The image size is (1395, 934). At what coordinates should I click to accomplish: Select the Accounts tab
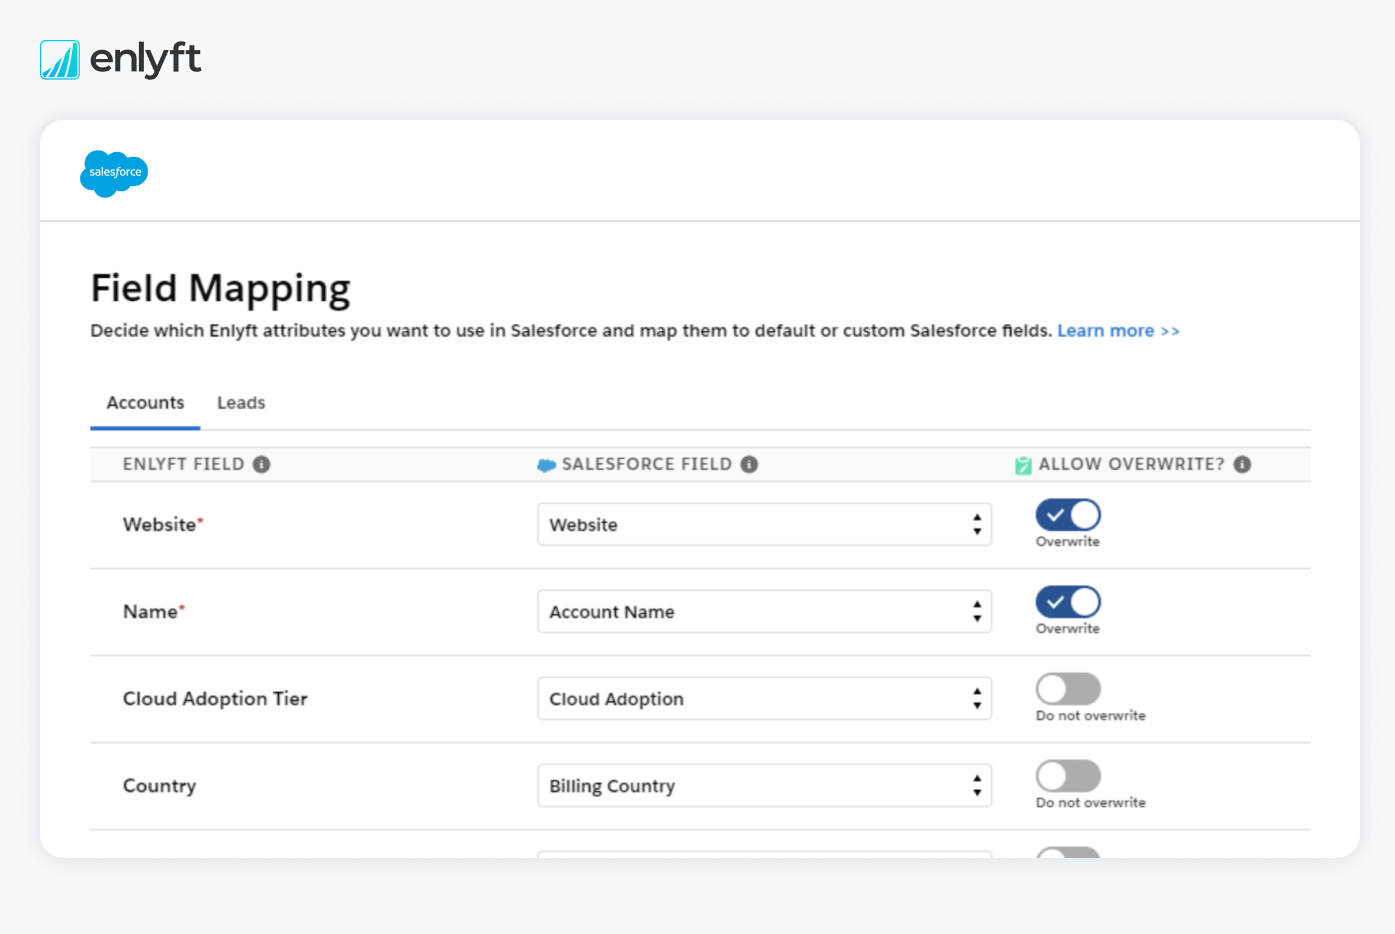(x=145, y=403)
